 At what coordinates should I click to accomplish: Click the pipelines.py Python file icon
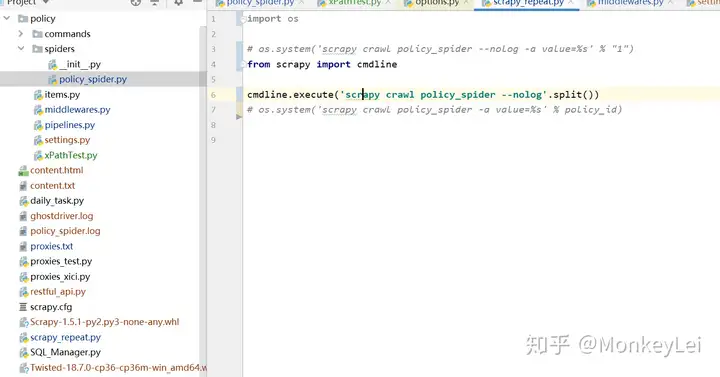[38, 125]
